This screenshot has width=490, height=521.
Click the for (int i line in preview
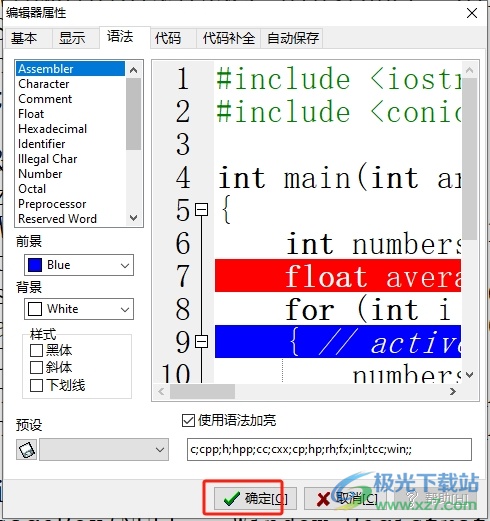(x=368, y=309)
